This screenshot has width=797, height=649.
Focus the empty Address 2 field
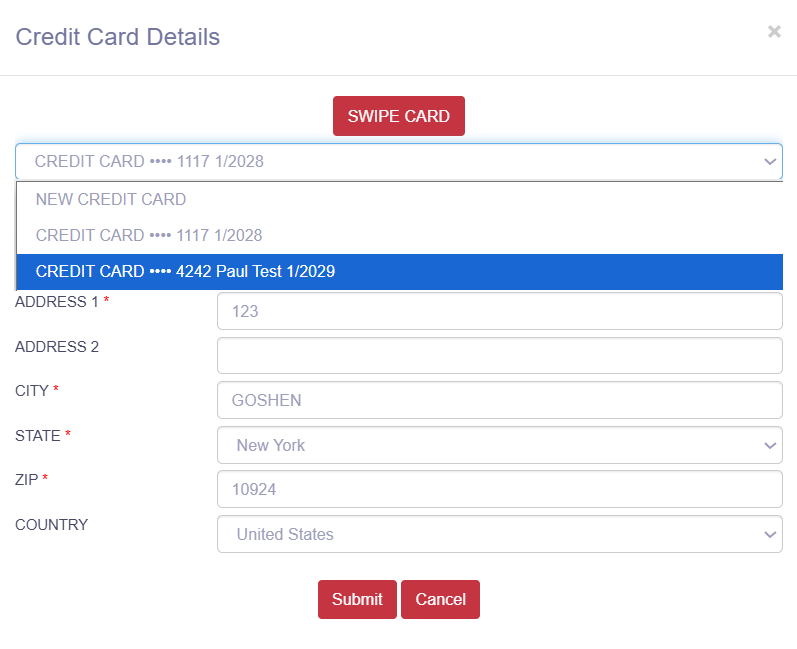499,355
